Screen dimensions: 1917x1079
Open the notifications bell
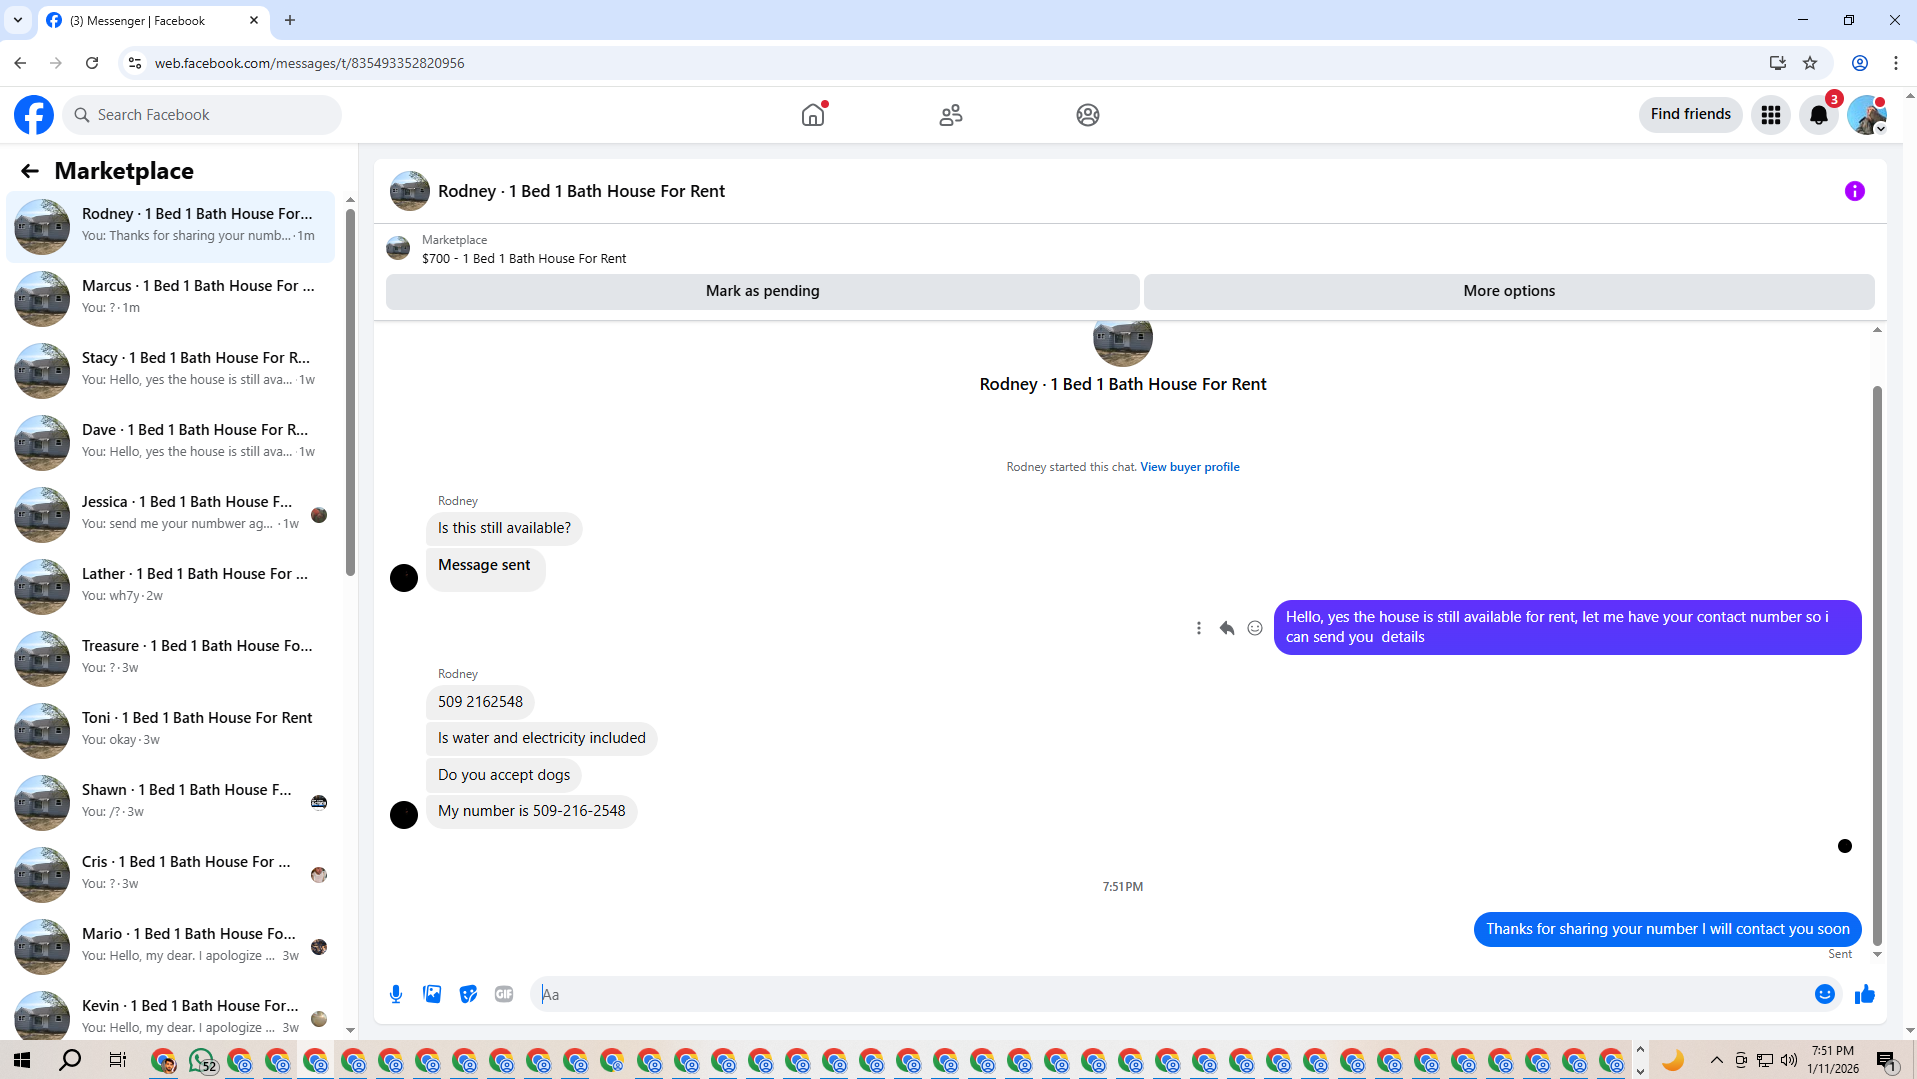(1819, 115)
